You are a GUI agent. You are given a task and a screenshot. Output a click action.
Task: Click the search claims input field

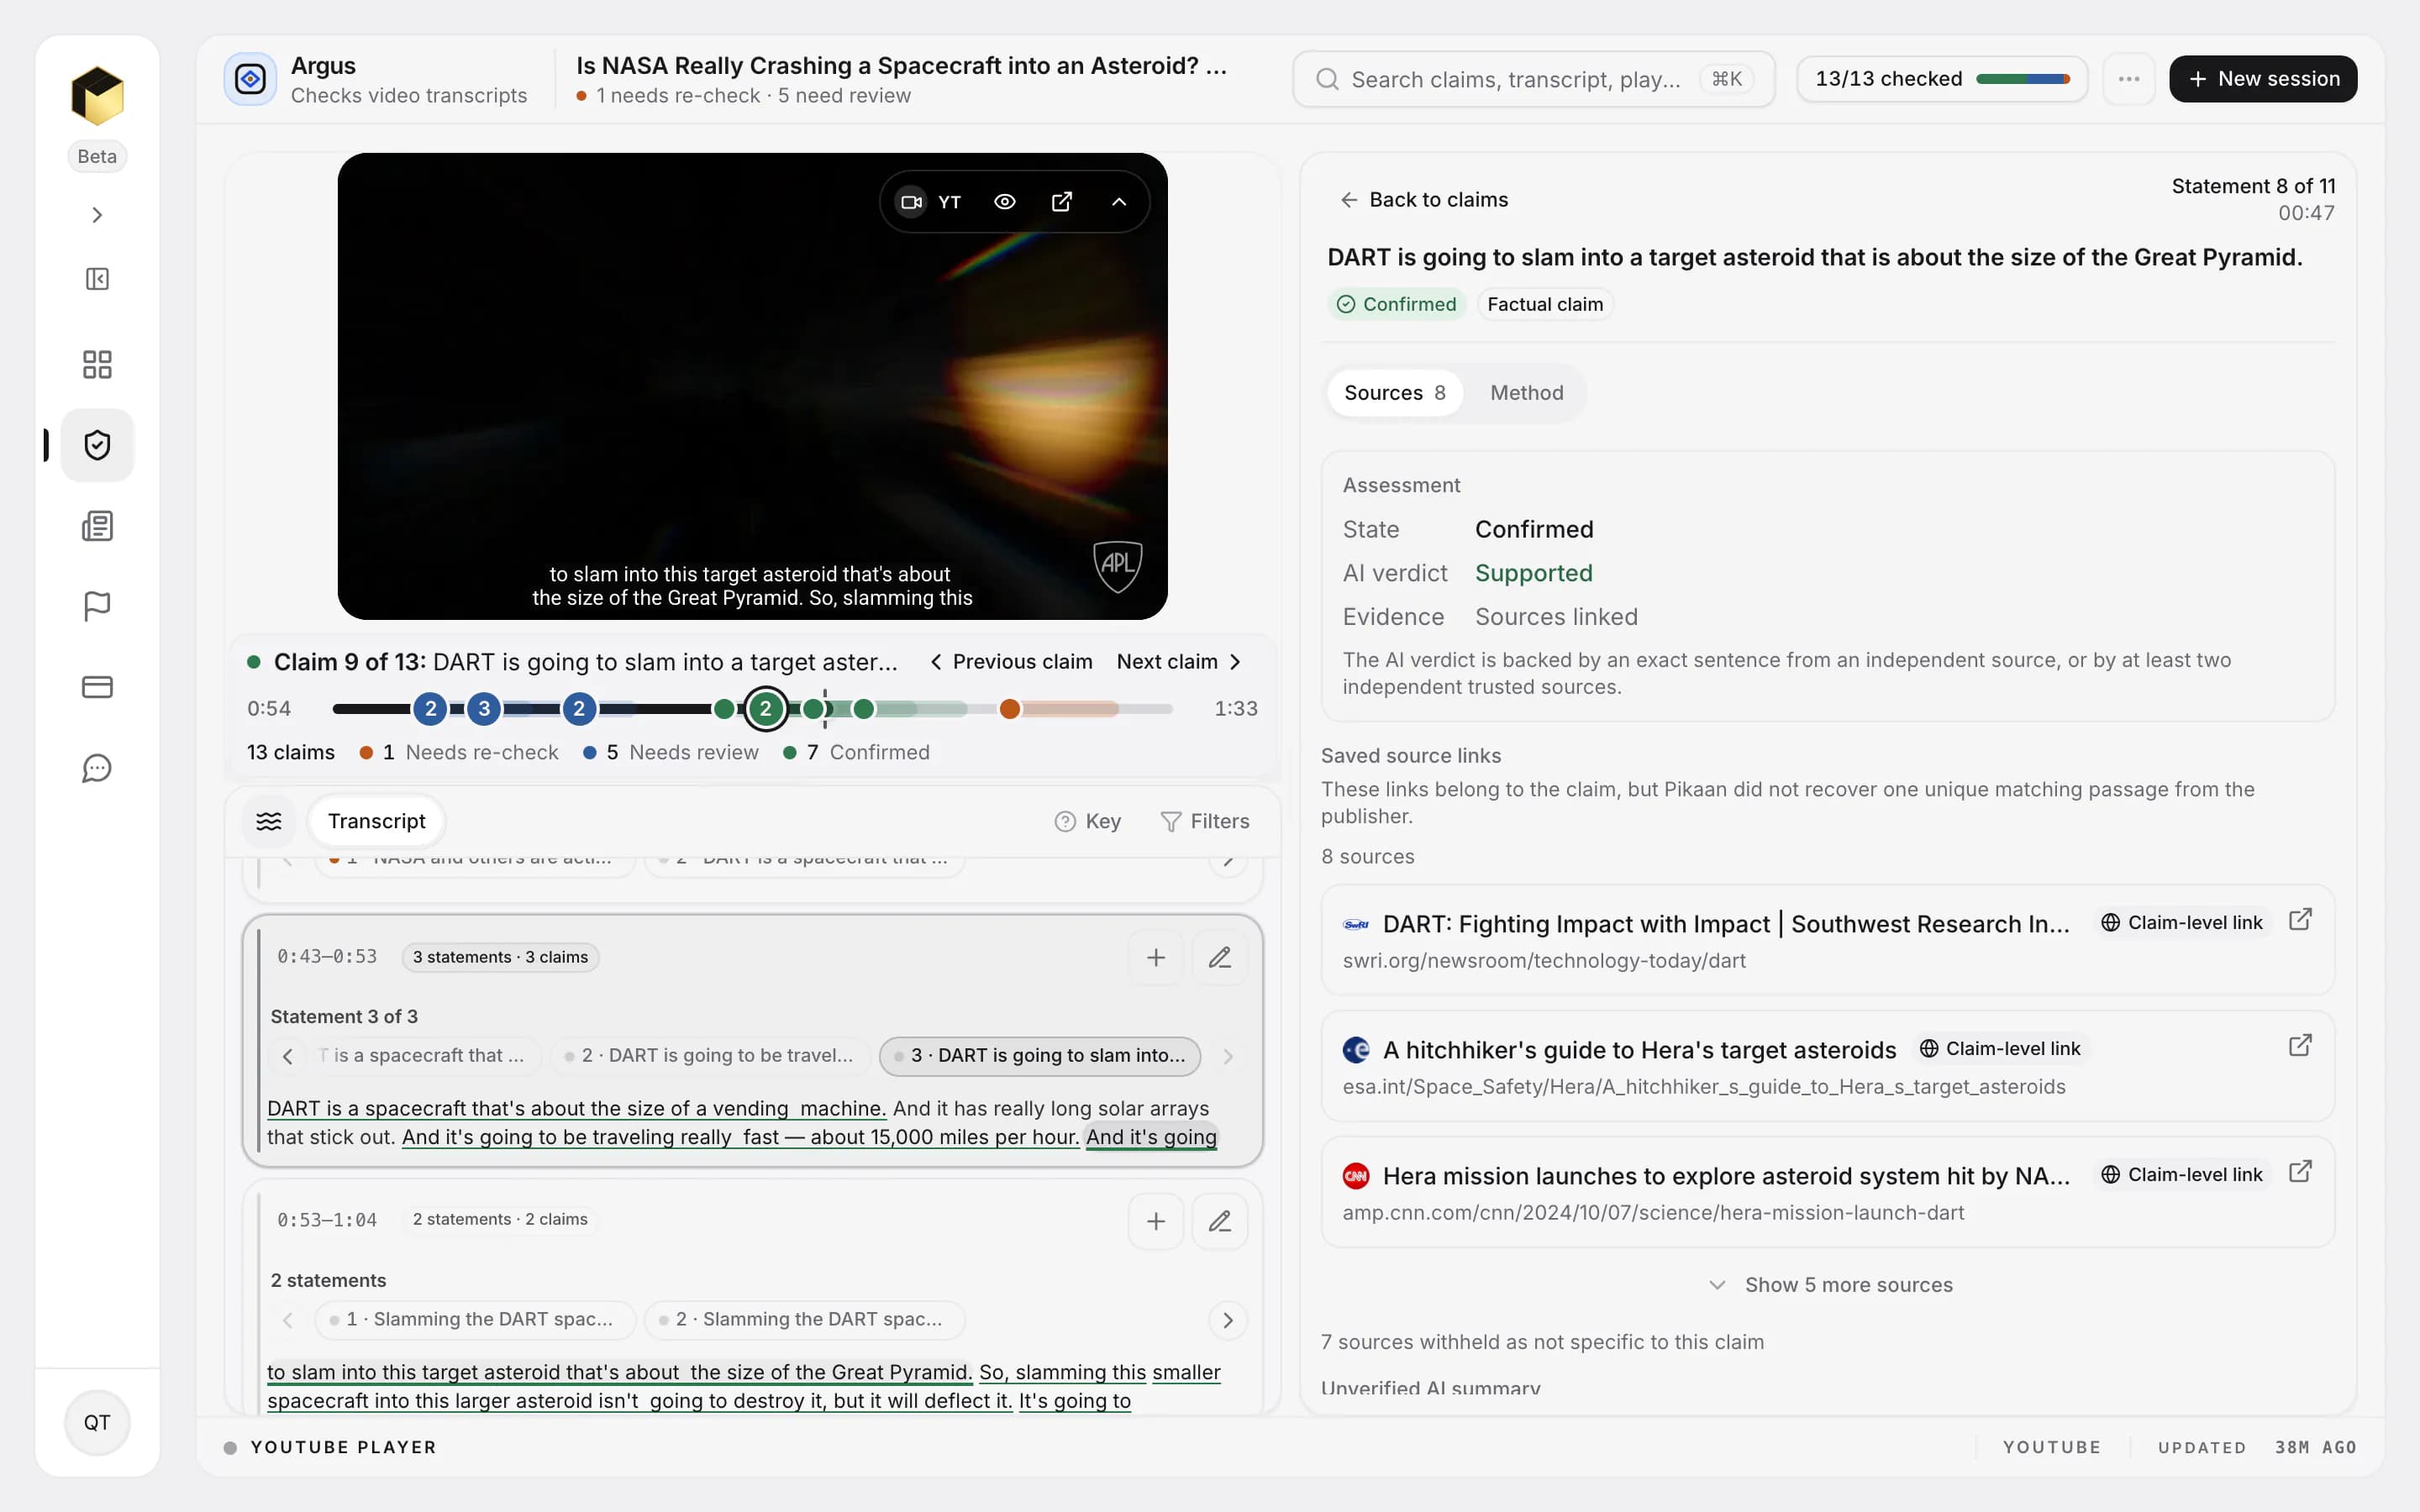click(x=1533, y=79)
